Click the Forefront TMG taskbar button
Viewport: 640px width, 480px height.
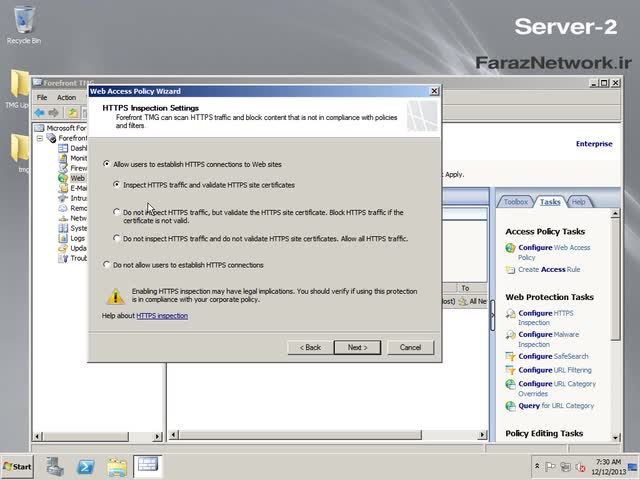(148, 466)
